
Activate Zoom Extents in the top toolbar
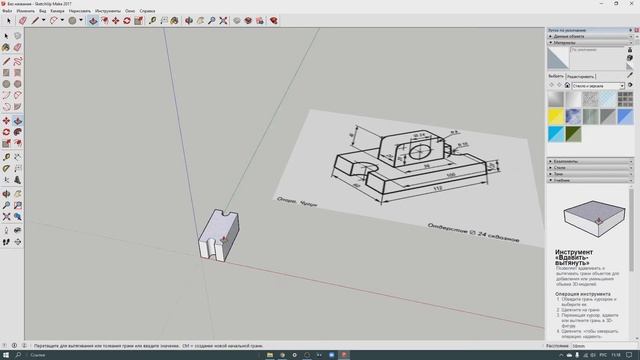[223, 20]
